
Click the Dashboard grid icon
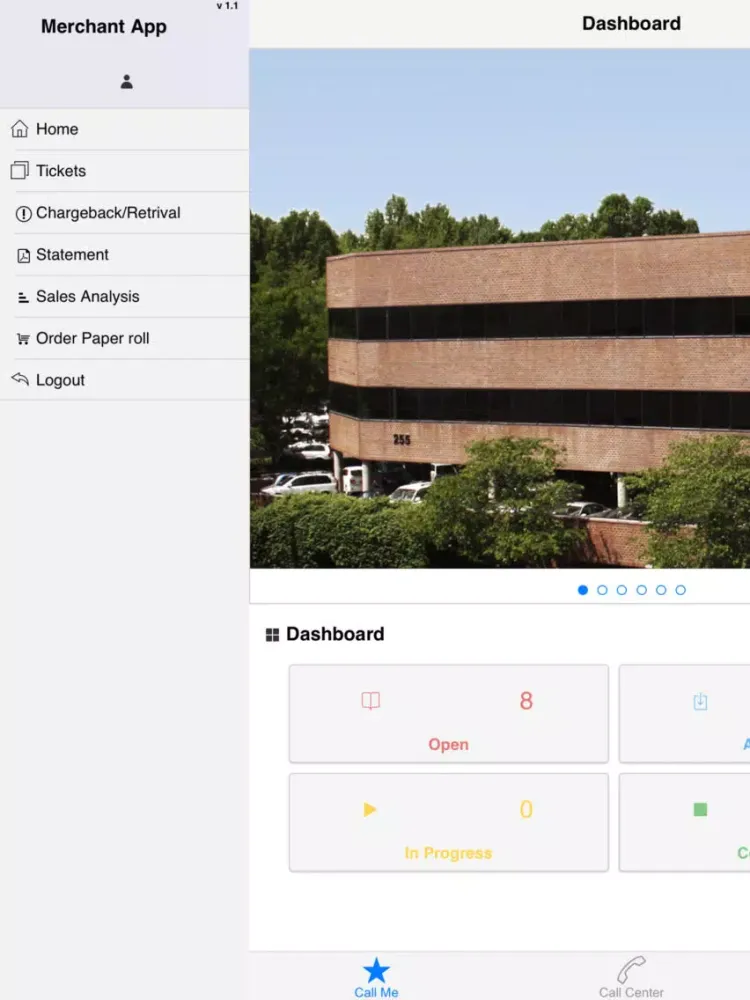pyautogui.click(x=272, y=635)
